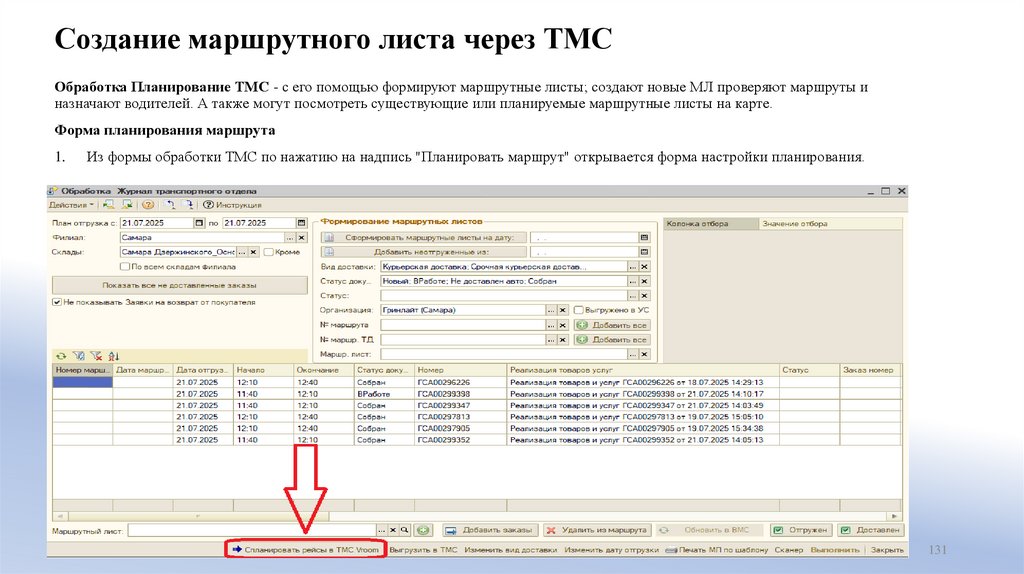Screen dimensions: 1024x574
Task: Uncheck Не показывать Заявки на возврат
Action: tap(57, 302)
